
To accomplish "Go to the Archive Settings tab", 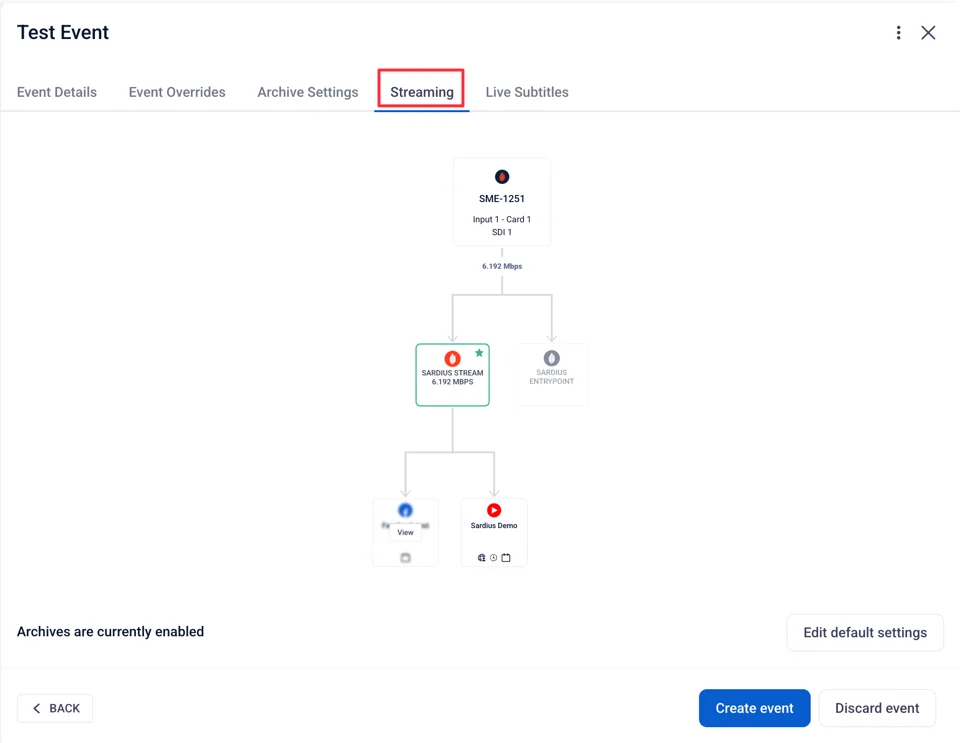I will pos(308,92).
